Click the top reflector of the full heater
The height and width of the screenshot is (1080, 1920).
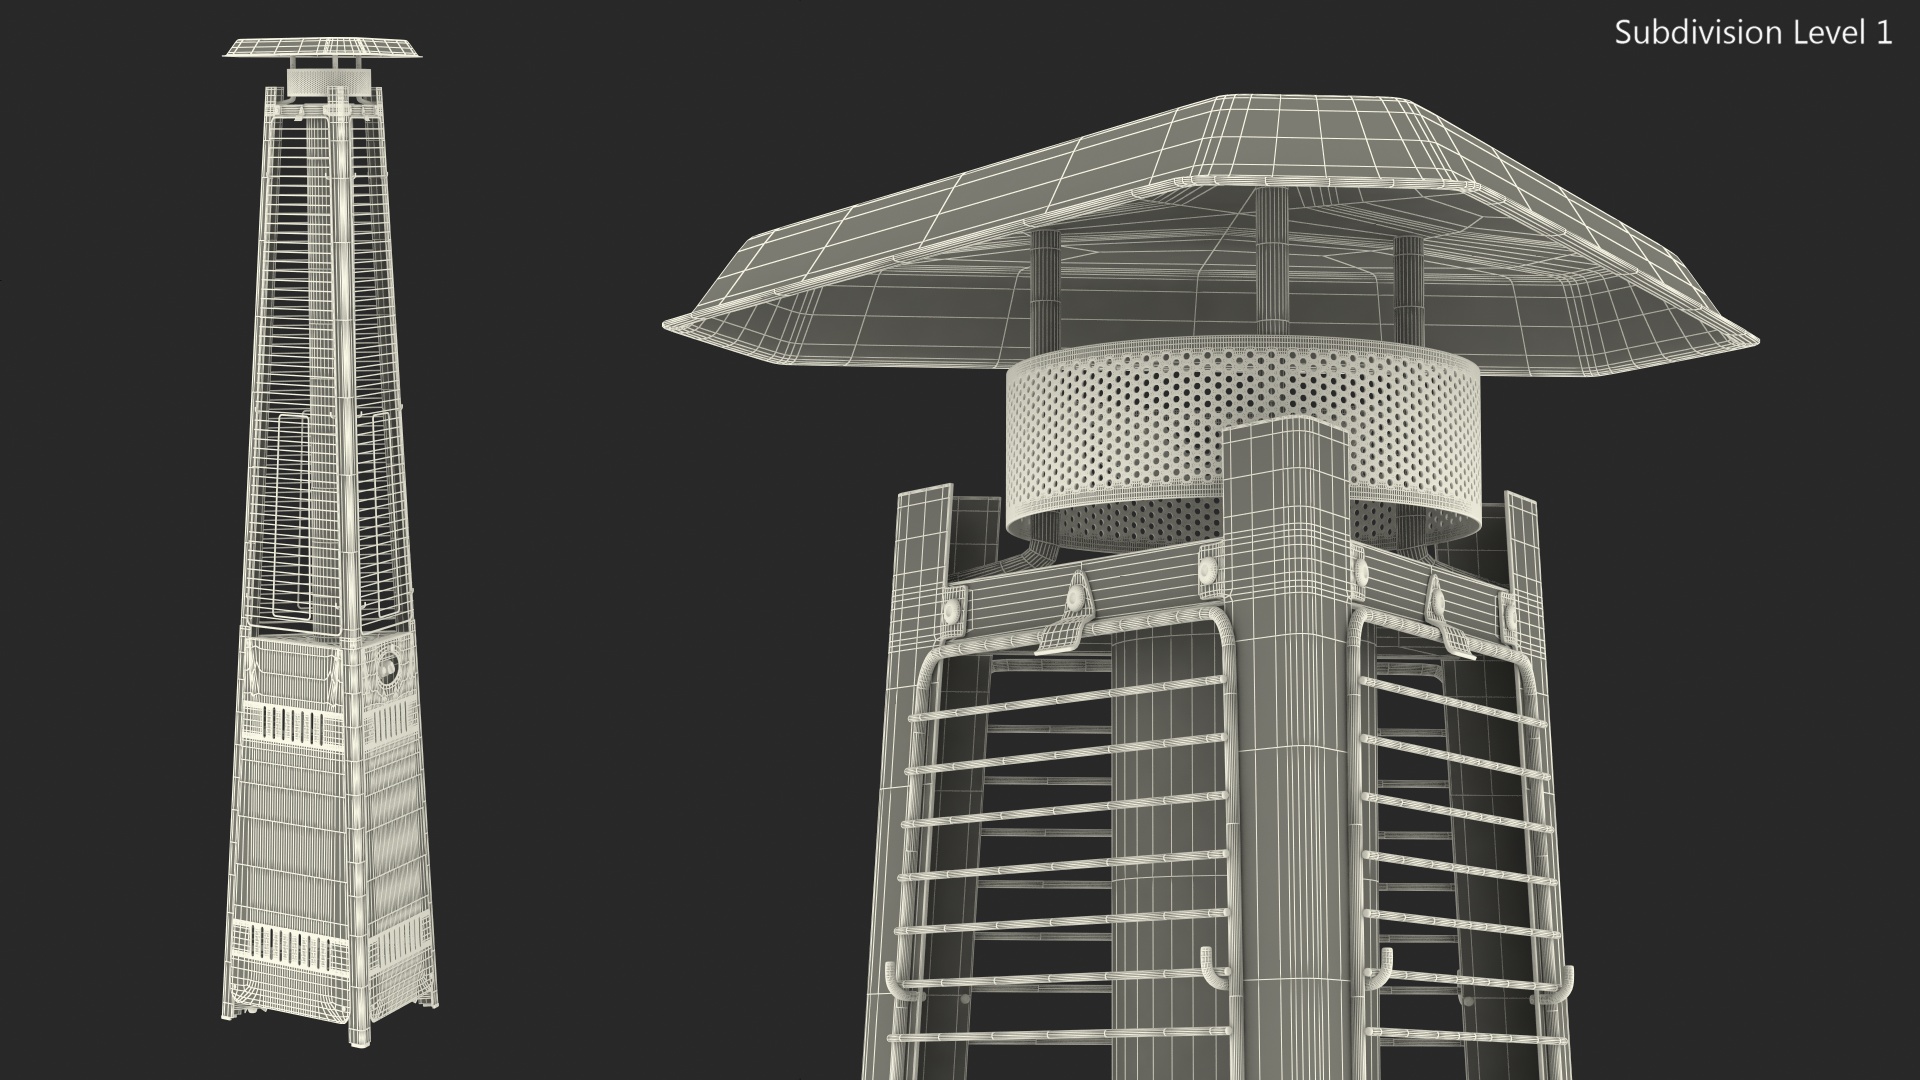(324, 49)
